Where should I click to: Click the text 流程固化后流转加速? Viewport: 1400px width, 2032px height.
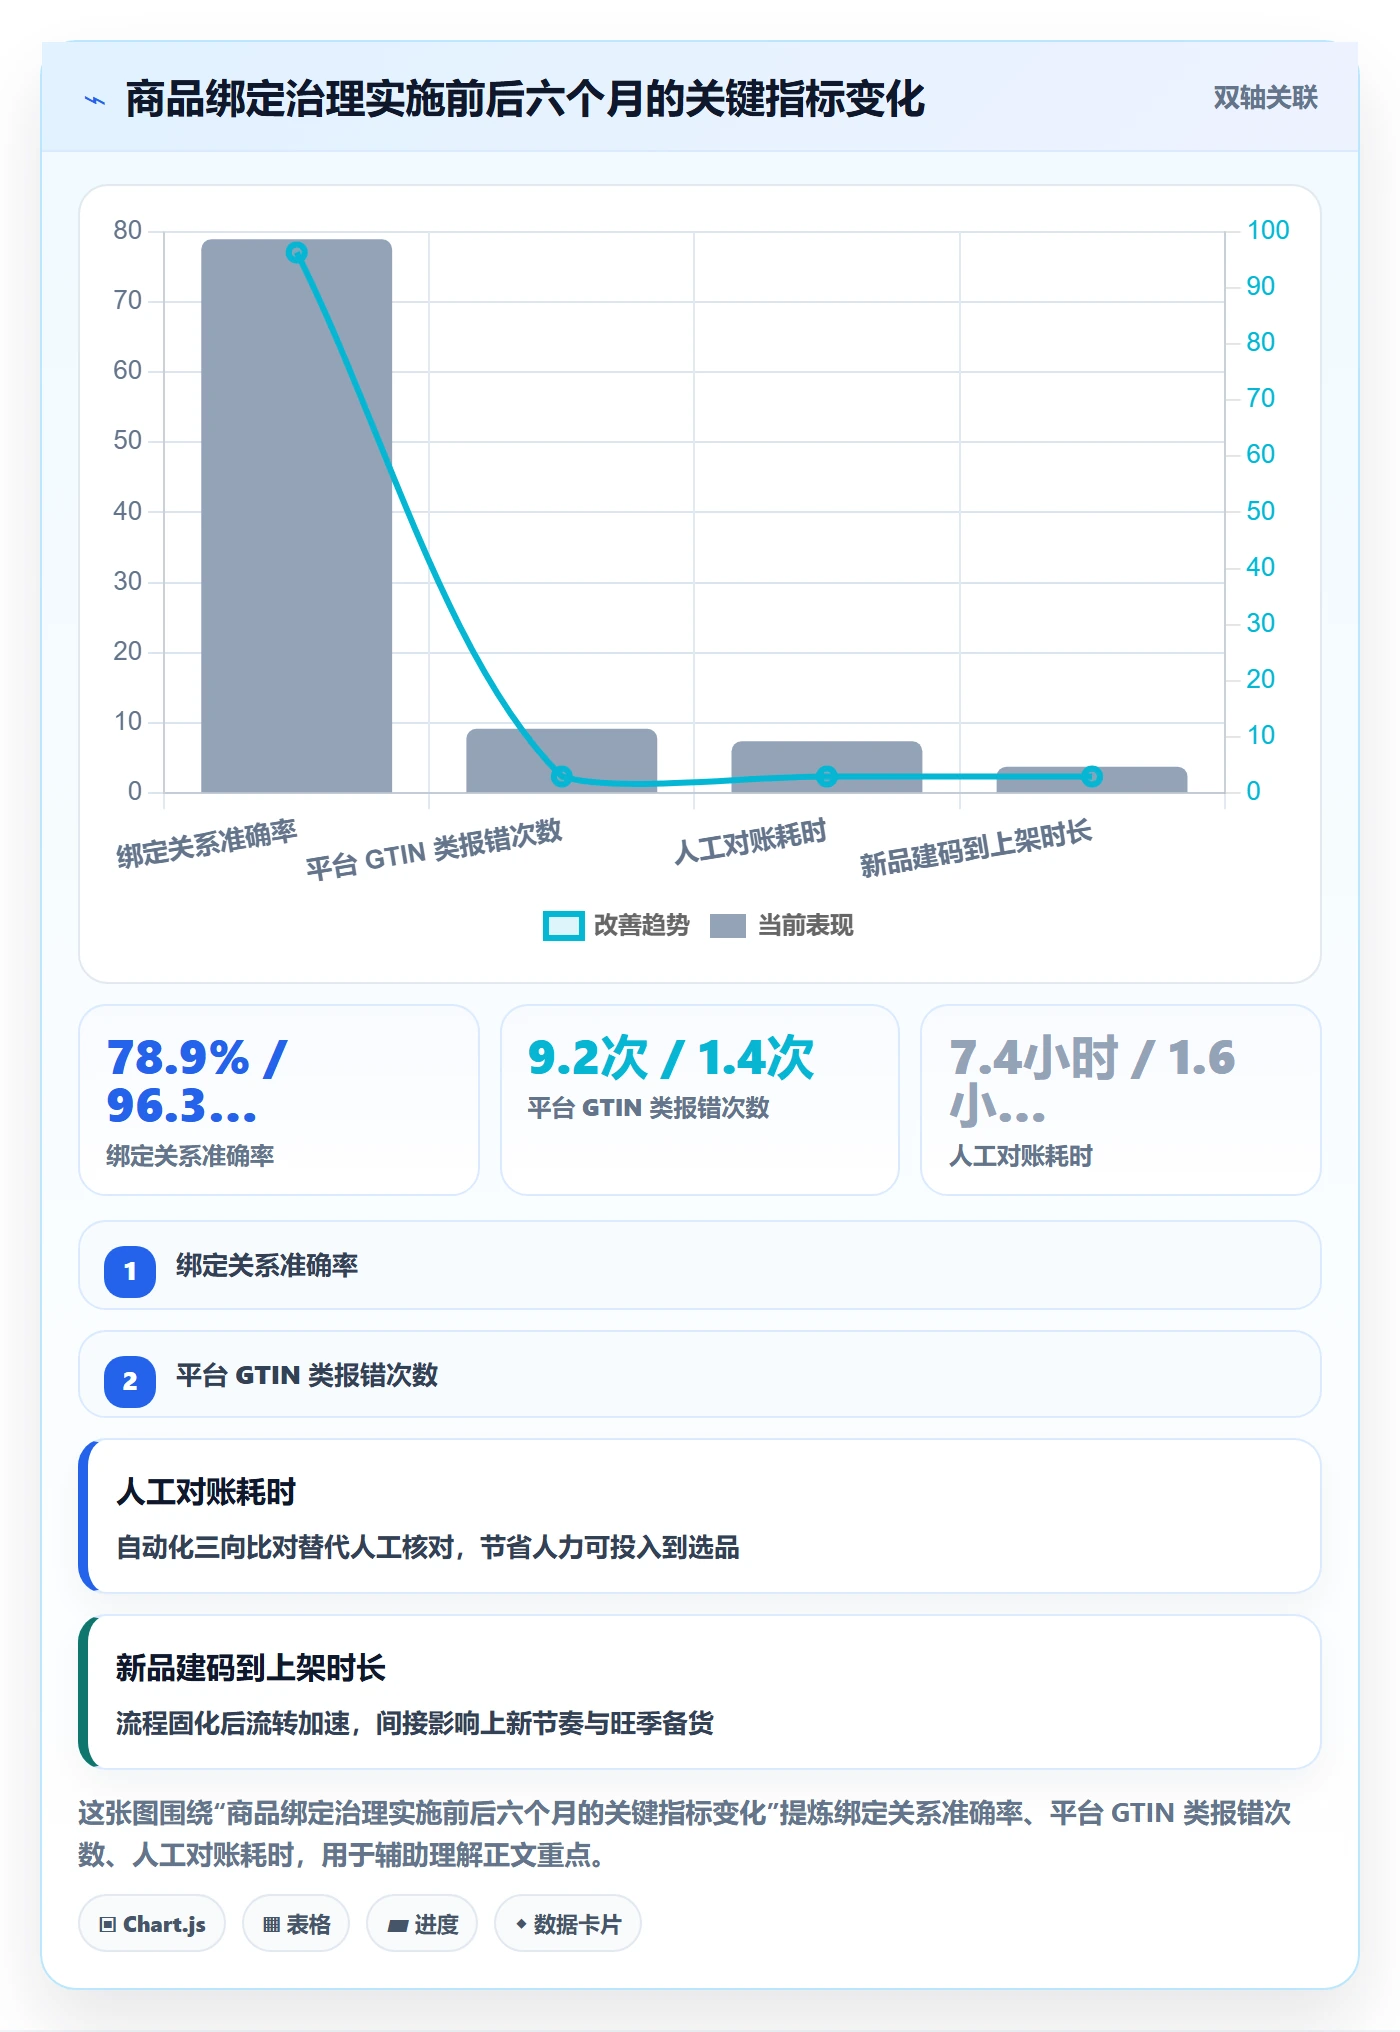(x=233, y=1724)
